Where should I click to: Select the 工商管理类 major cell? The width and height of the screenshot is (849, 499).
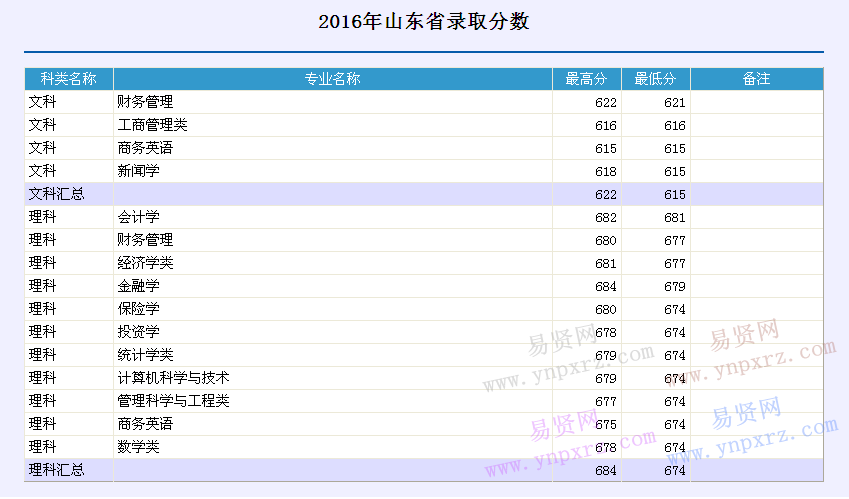pos(152,125)
